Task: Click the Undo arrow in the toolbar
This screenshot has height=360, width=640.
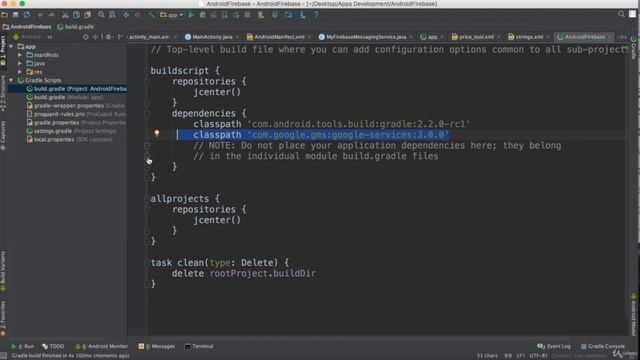Action: point(40,15)
